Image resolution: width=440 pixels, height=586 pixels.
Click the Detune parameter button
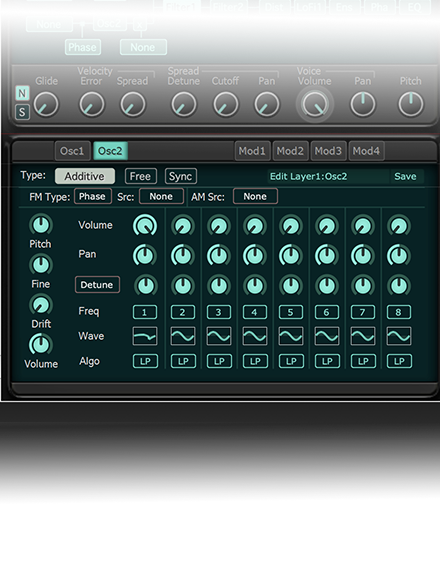point(97,285)
